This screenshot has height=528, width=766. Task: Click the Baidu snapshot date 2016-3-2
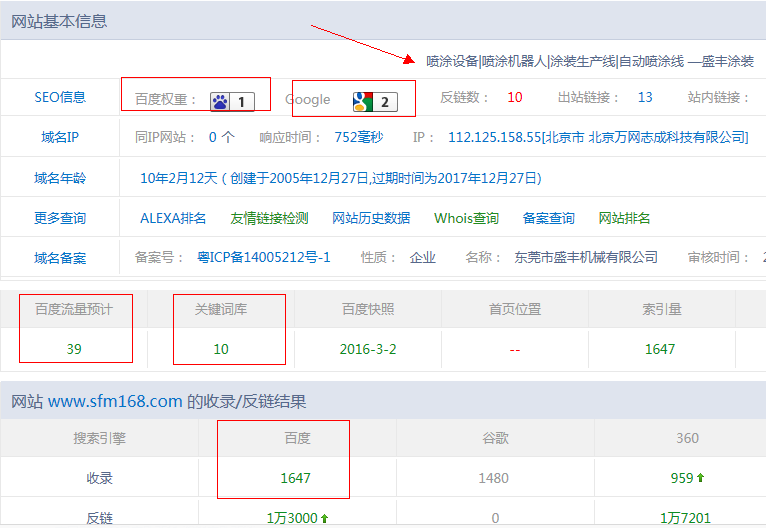coord(367,349)
